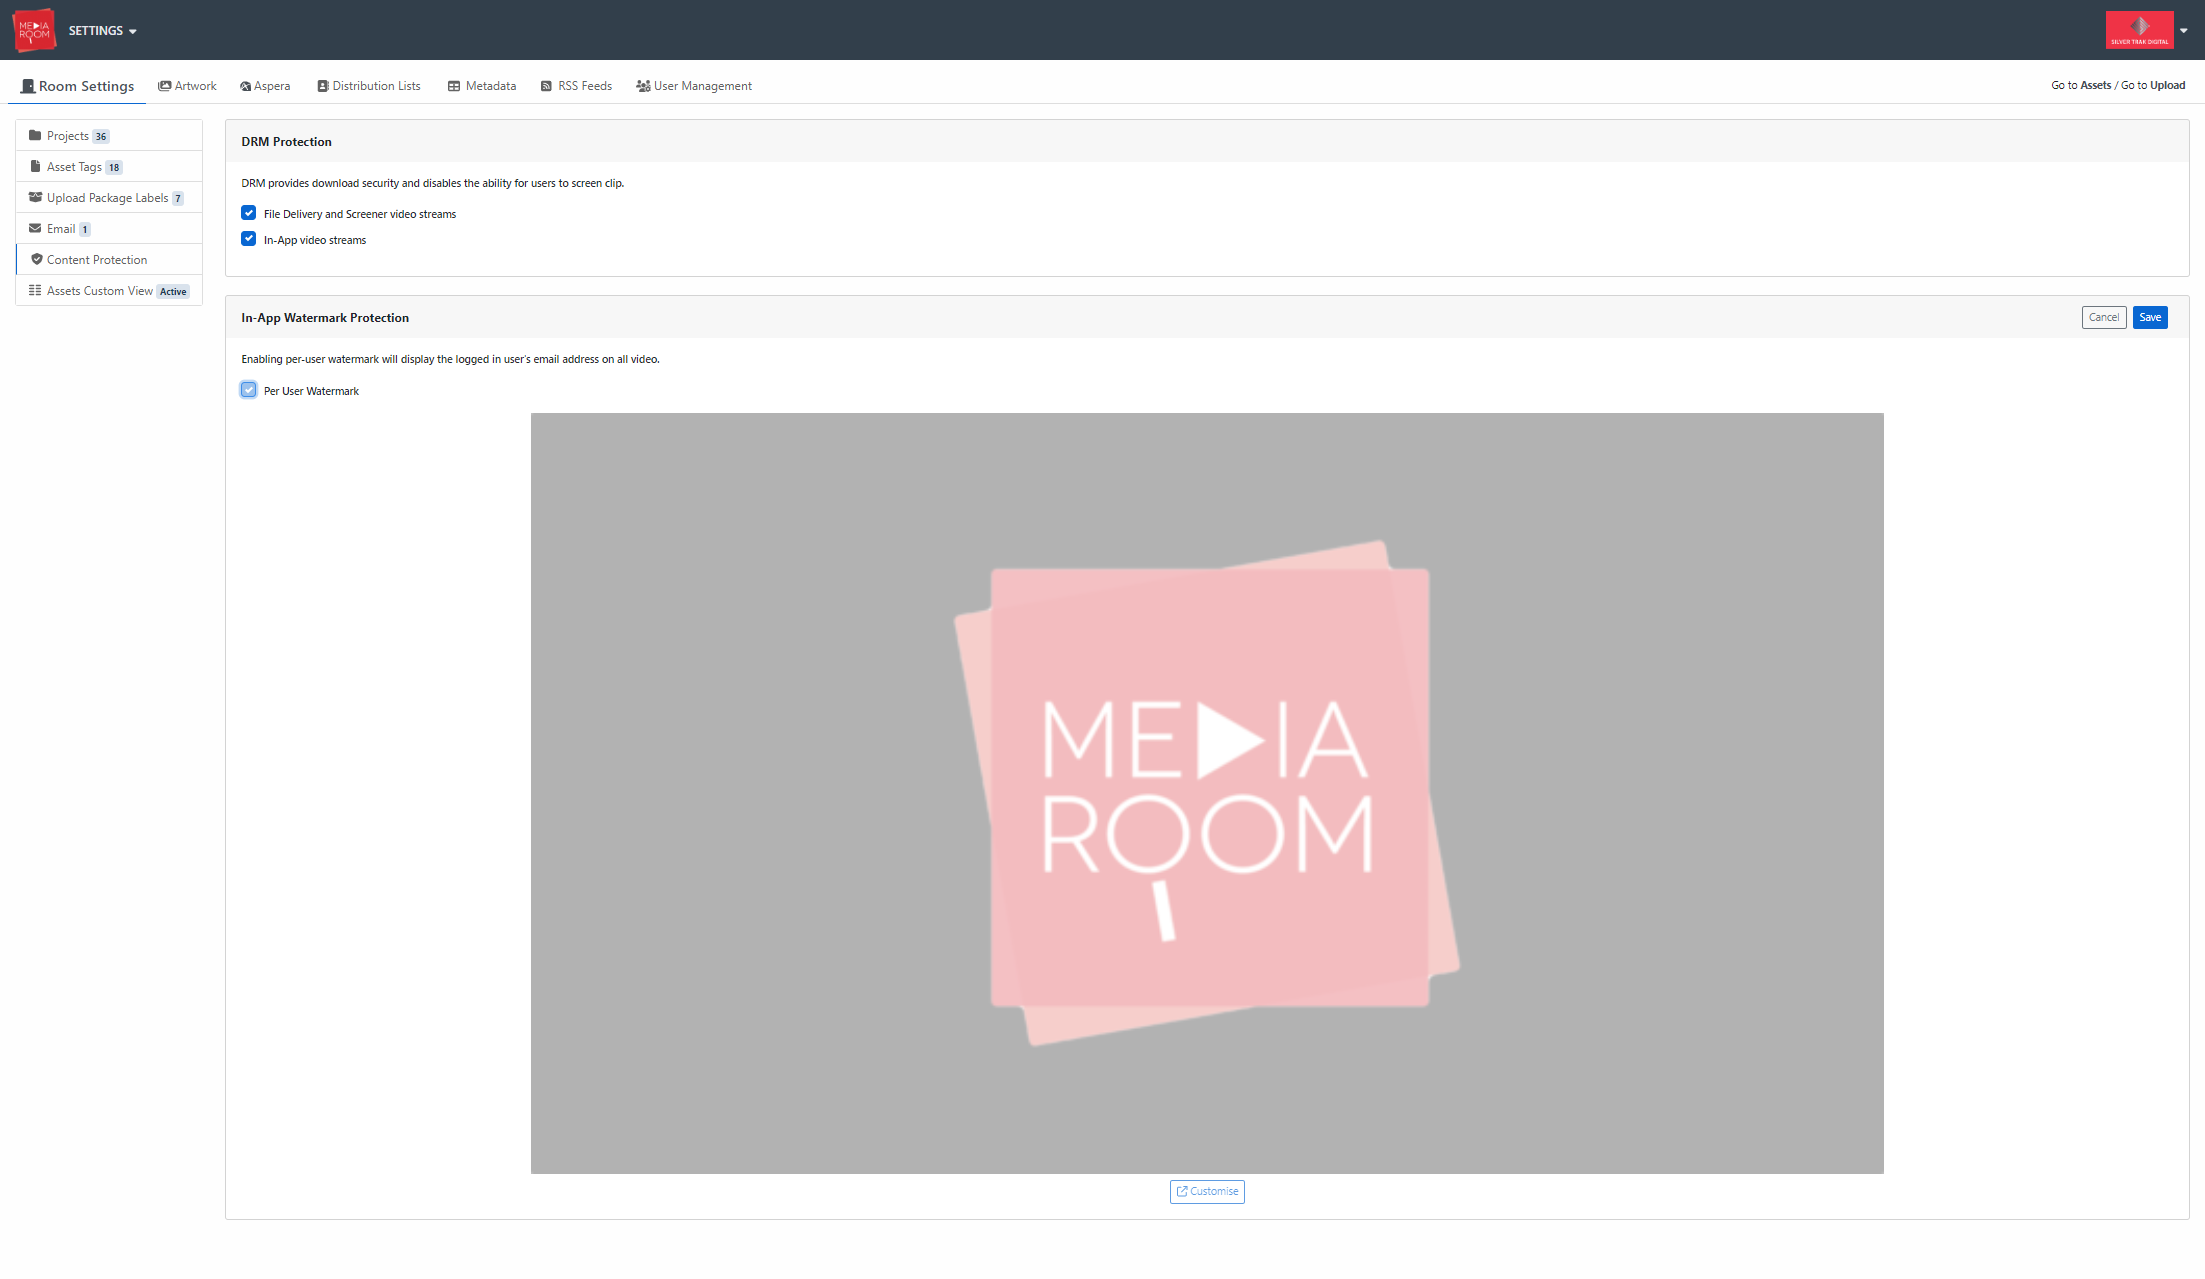Click the Active badge on Assets Custom View
Screen dimensions: 2205x1279
point(173,292)
